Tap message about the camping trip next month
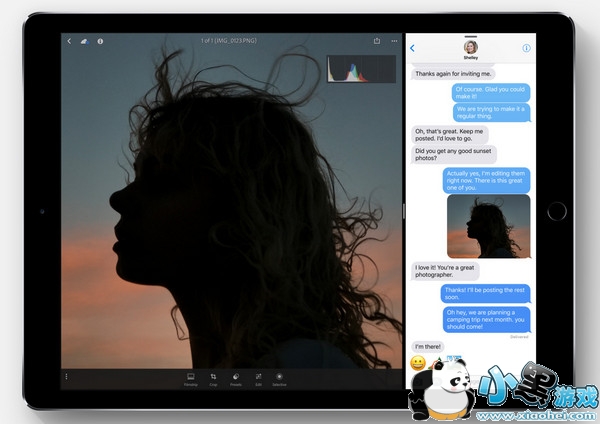The height and width of the screenshot is (424, 600). [486, 320]
